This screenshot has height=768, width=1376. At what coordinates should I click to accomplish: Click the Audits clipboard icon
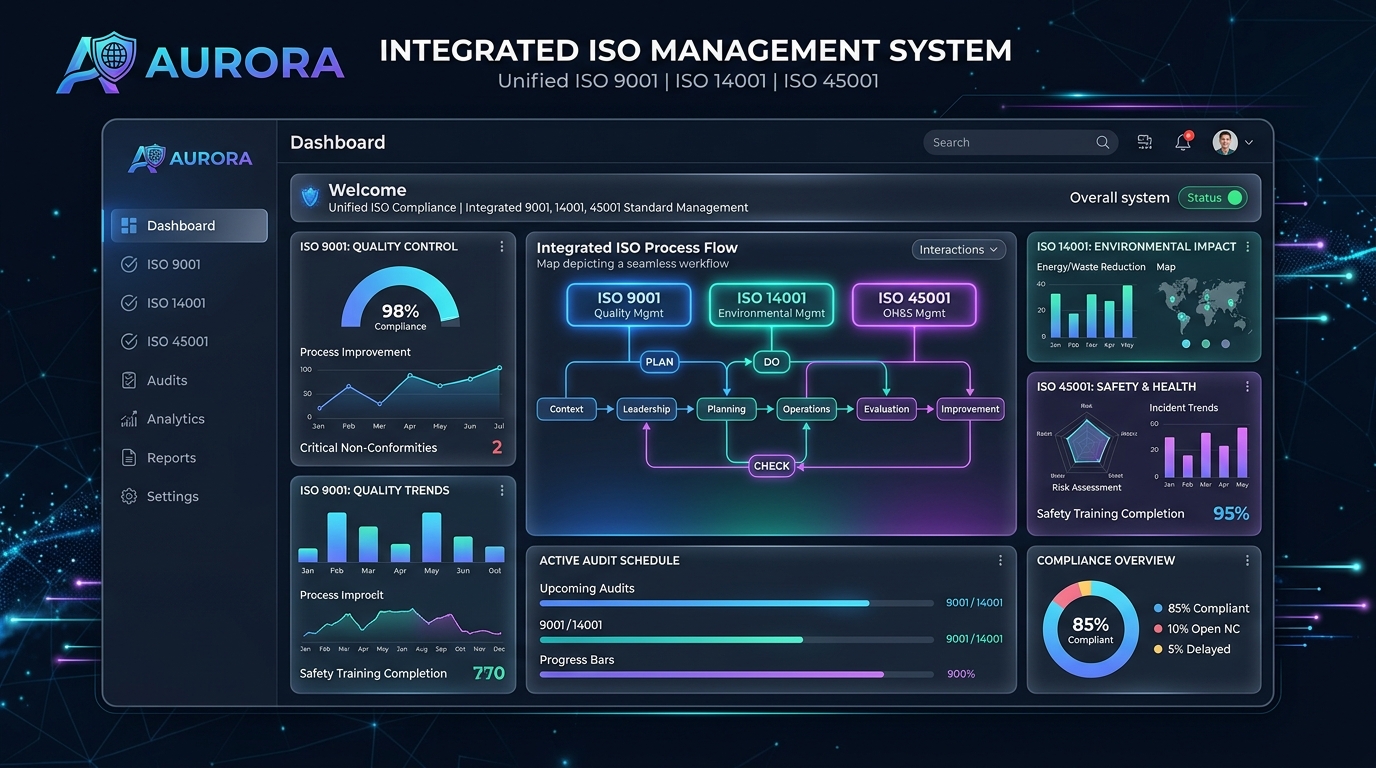128,380
